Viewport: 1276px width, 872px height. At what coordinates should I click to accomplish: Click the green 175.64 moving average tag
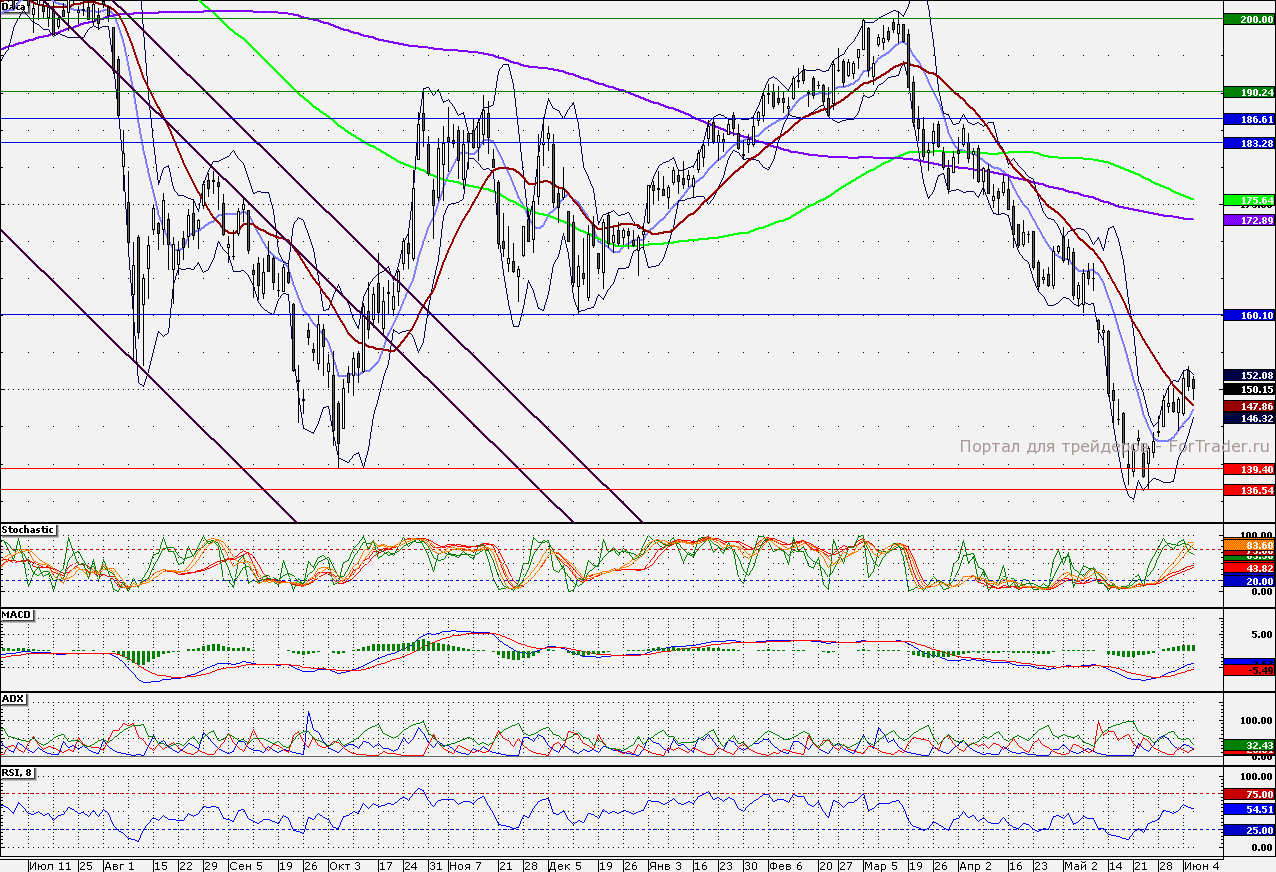[x=1249, y=200]
